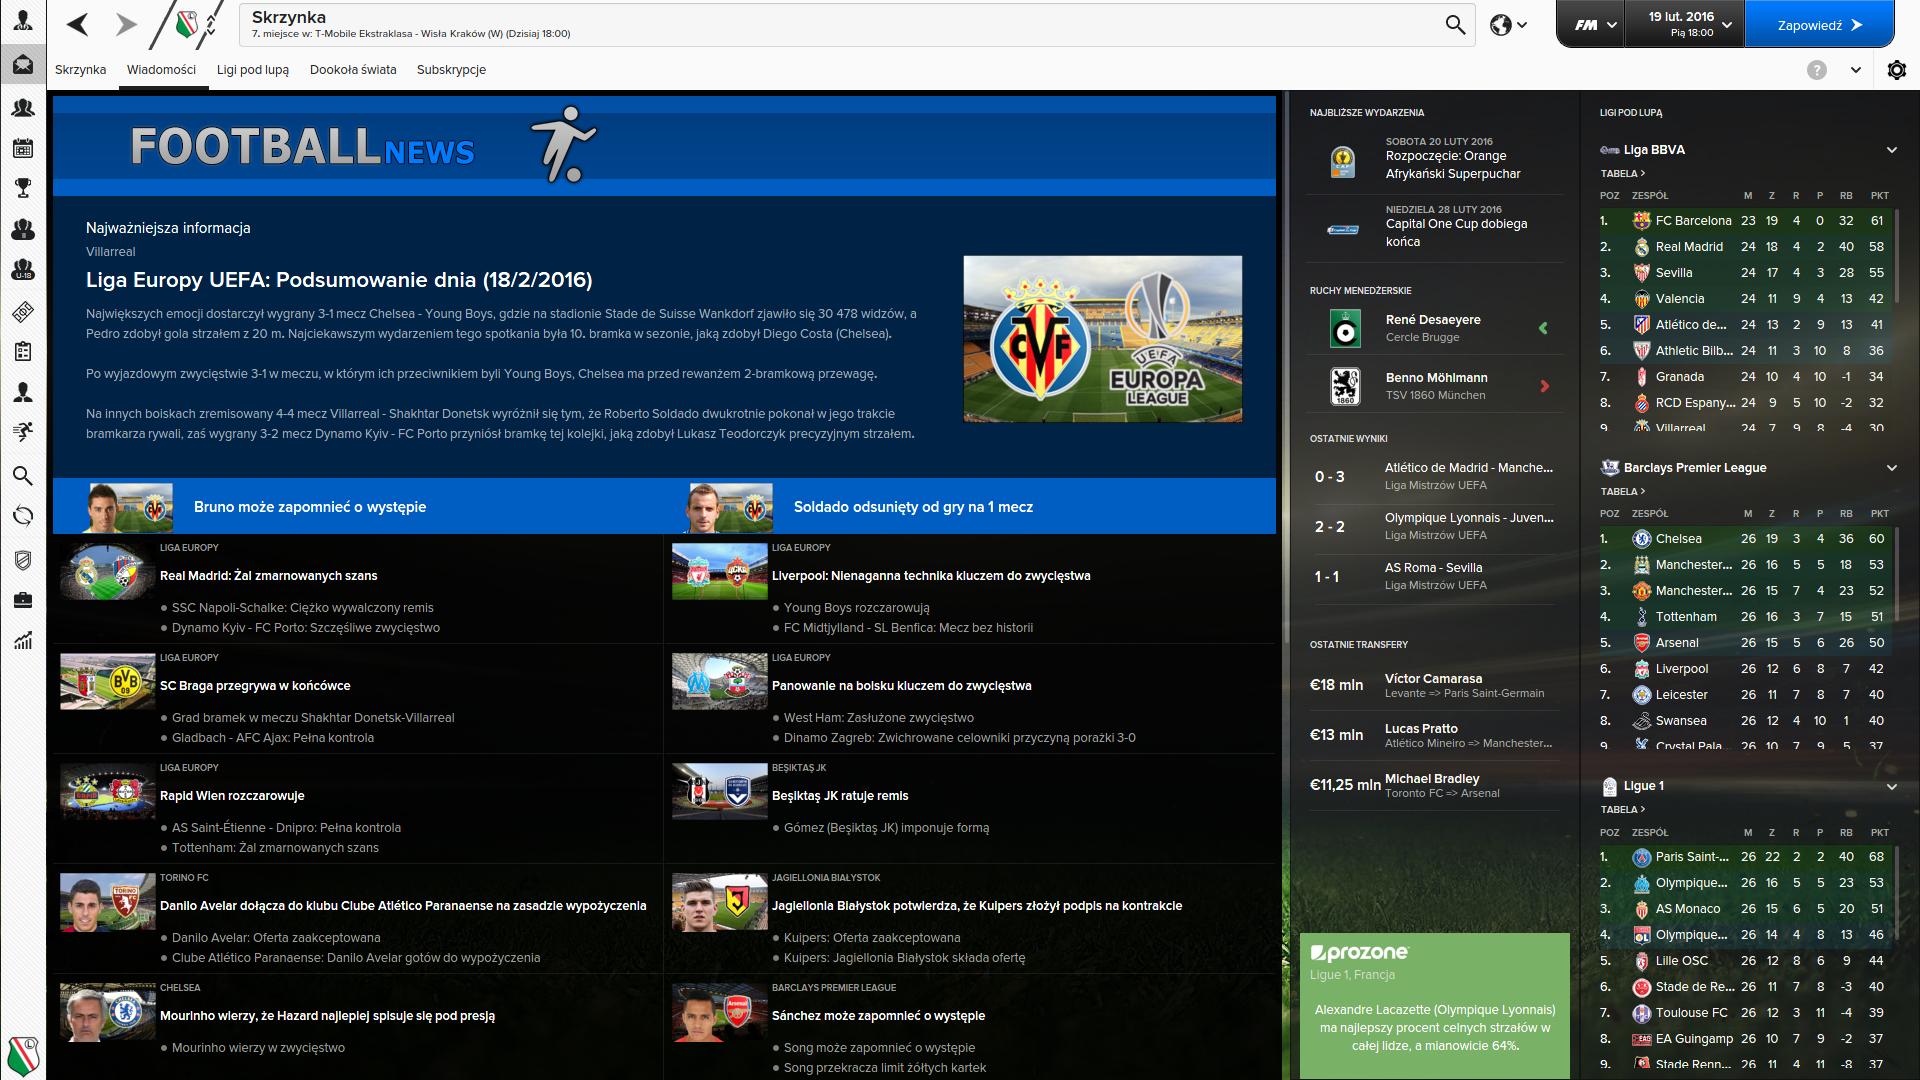Select the Wiadomości tab
Screen dimensions: 1920x1080
coord(161,70)
